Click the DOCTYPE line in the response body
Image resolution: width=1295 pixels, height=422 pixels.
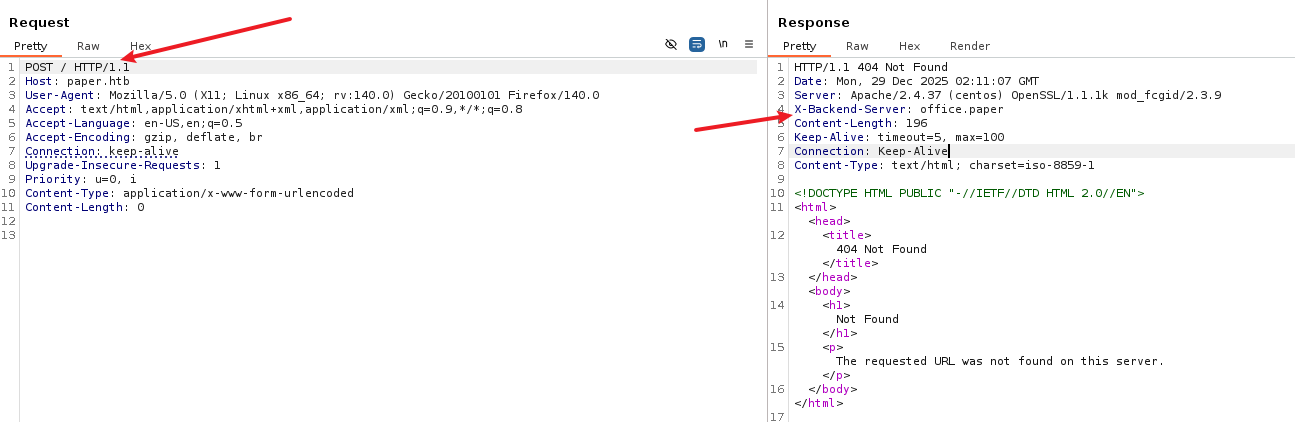click(968, 193)
